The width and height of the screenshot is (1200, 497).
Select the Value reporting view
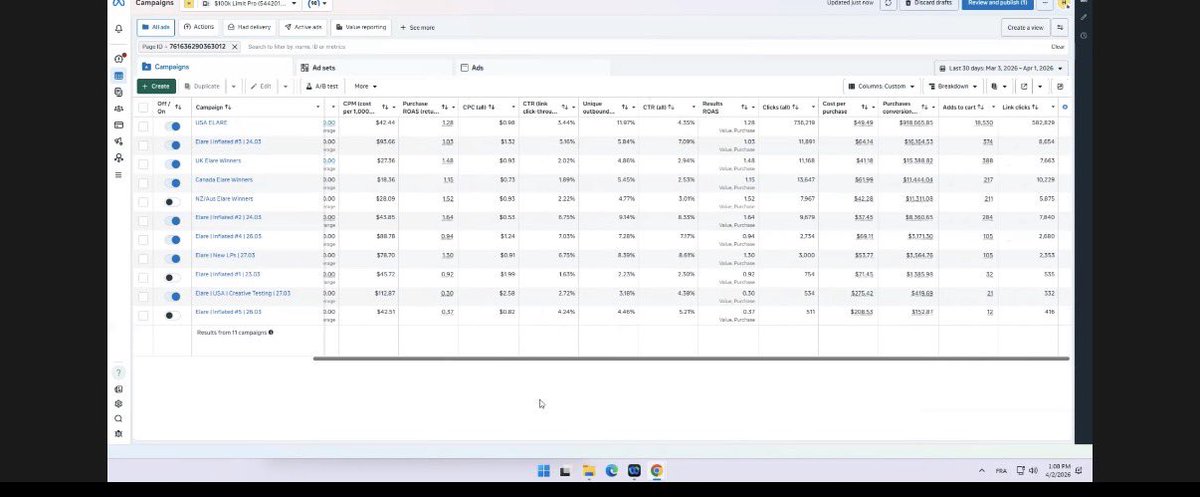(x=362, y=27)
